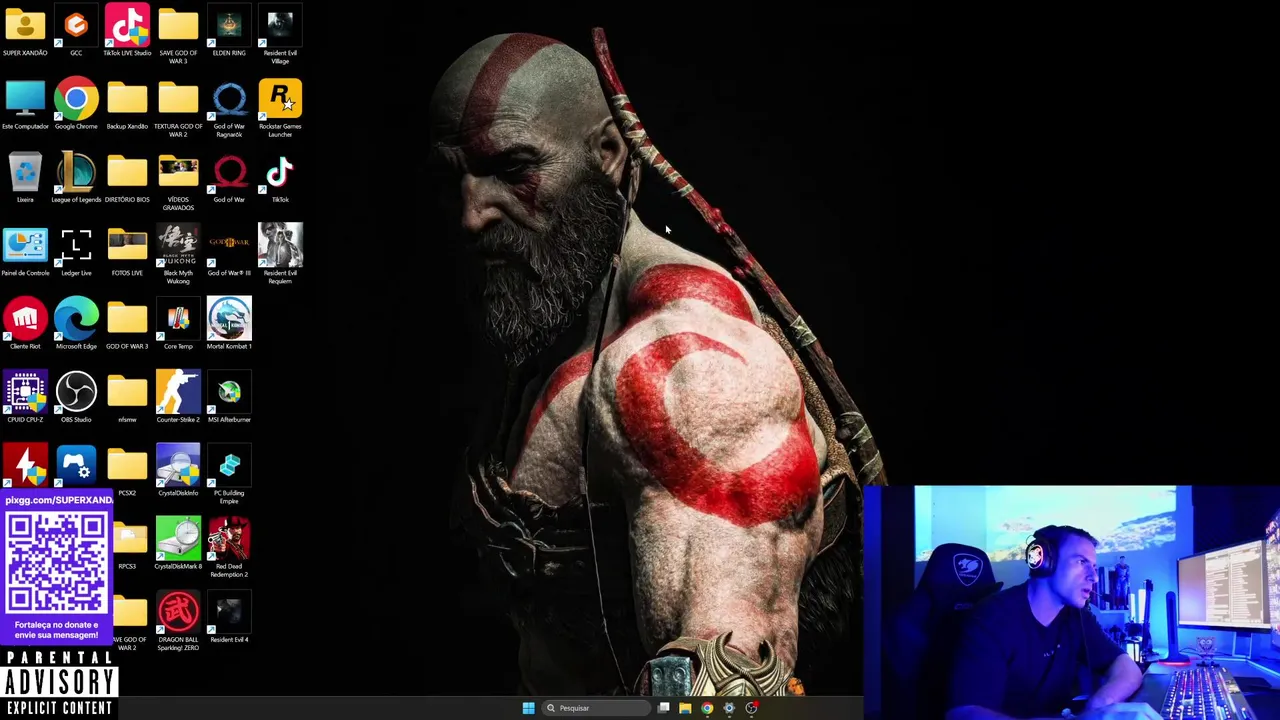Launch Resident Evil Village shortcut

point(280,35)
